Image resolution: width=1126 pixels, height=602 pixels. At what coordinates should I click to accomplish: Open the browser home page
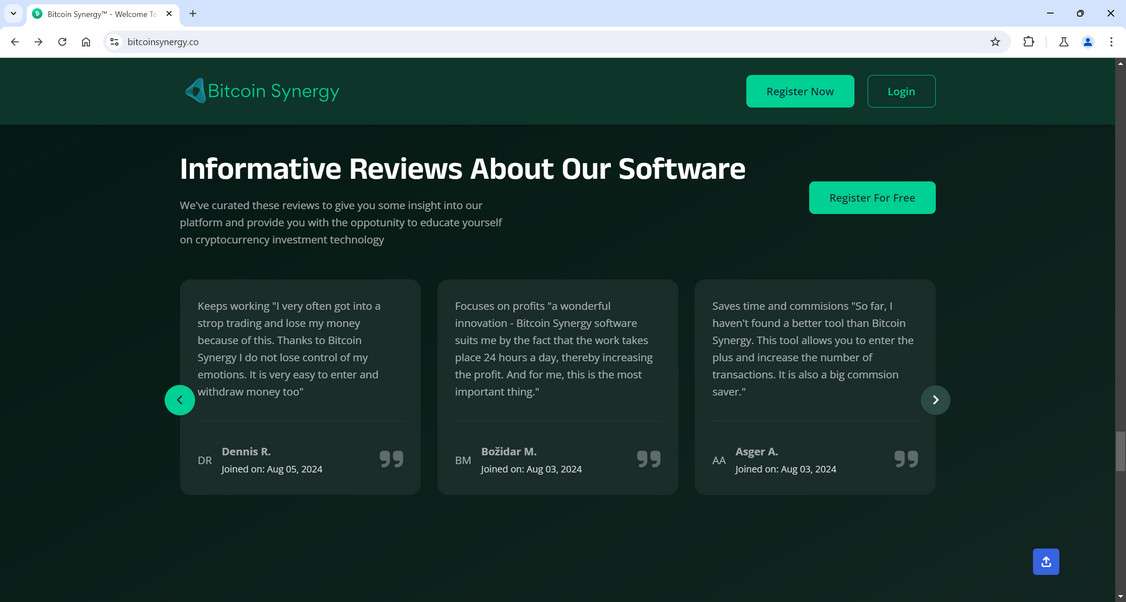(x=86, y=42)
